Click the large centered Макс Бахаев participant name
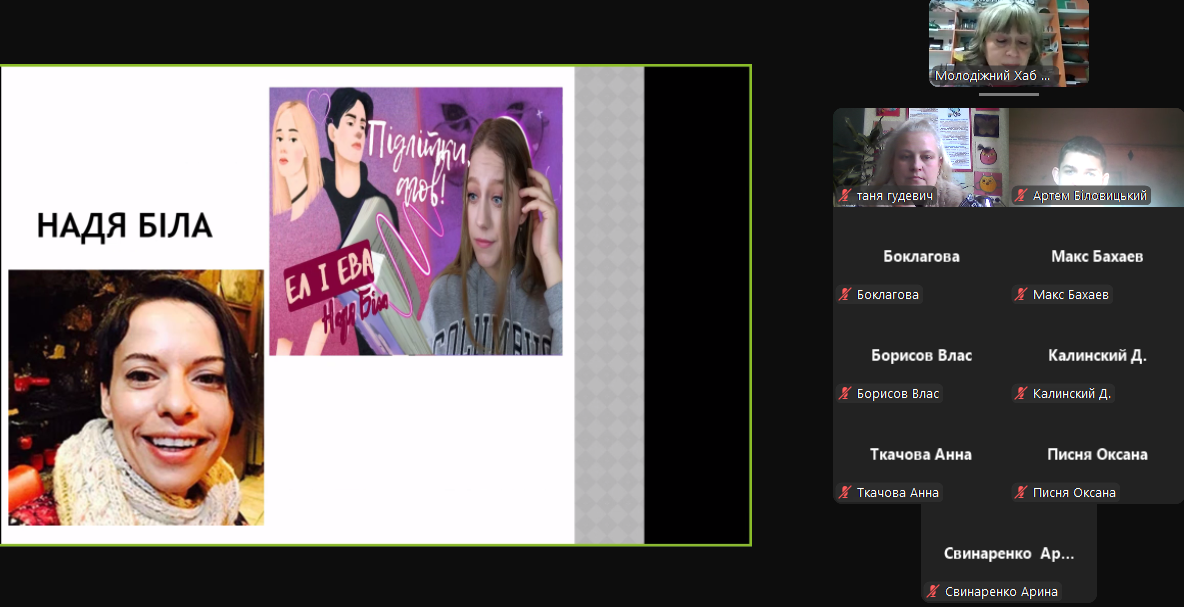This screenshot has height=607, width=1184. 1097,257
